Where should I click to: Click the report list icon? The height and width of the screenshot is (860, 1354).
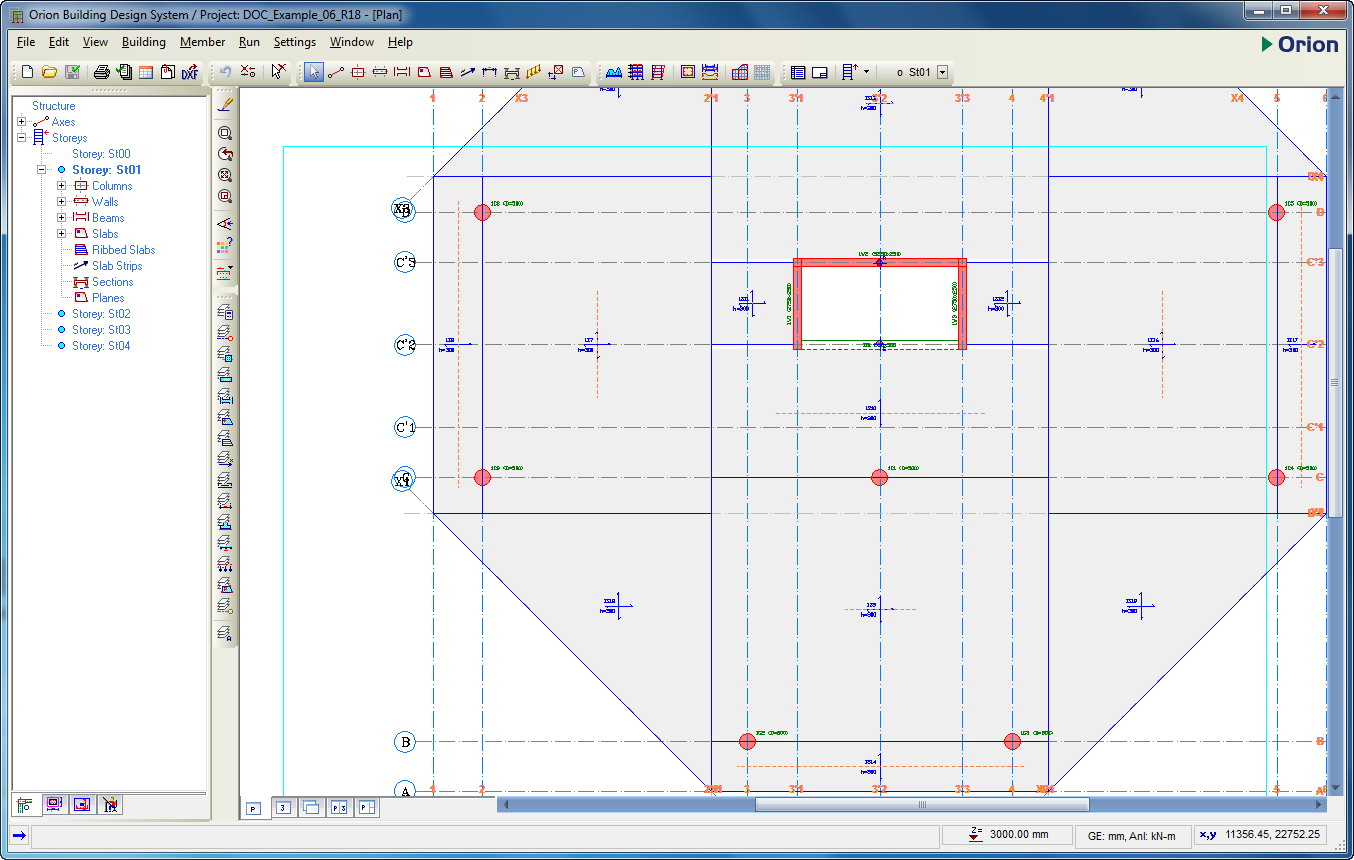click(x=798, y=72)
